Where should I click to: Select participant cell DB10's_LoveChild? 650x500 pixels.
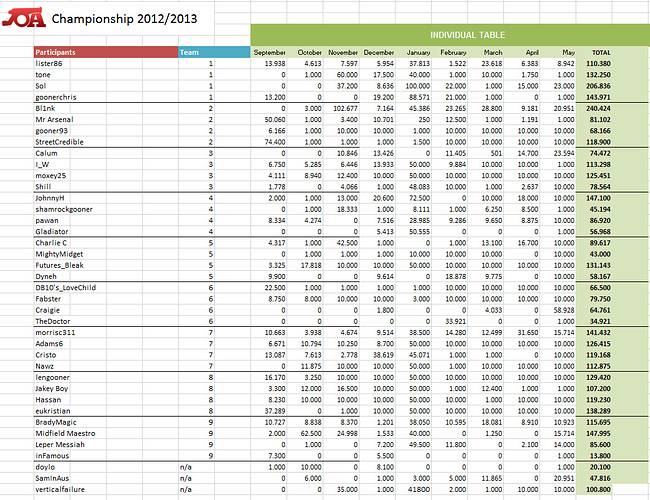pyautogui.click(x=65, y=287)
